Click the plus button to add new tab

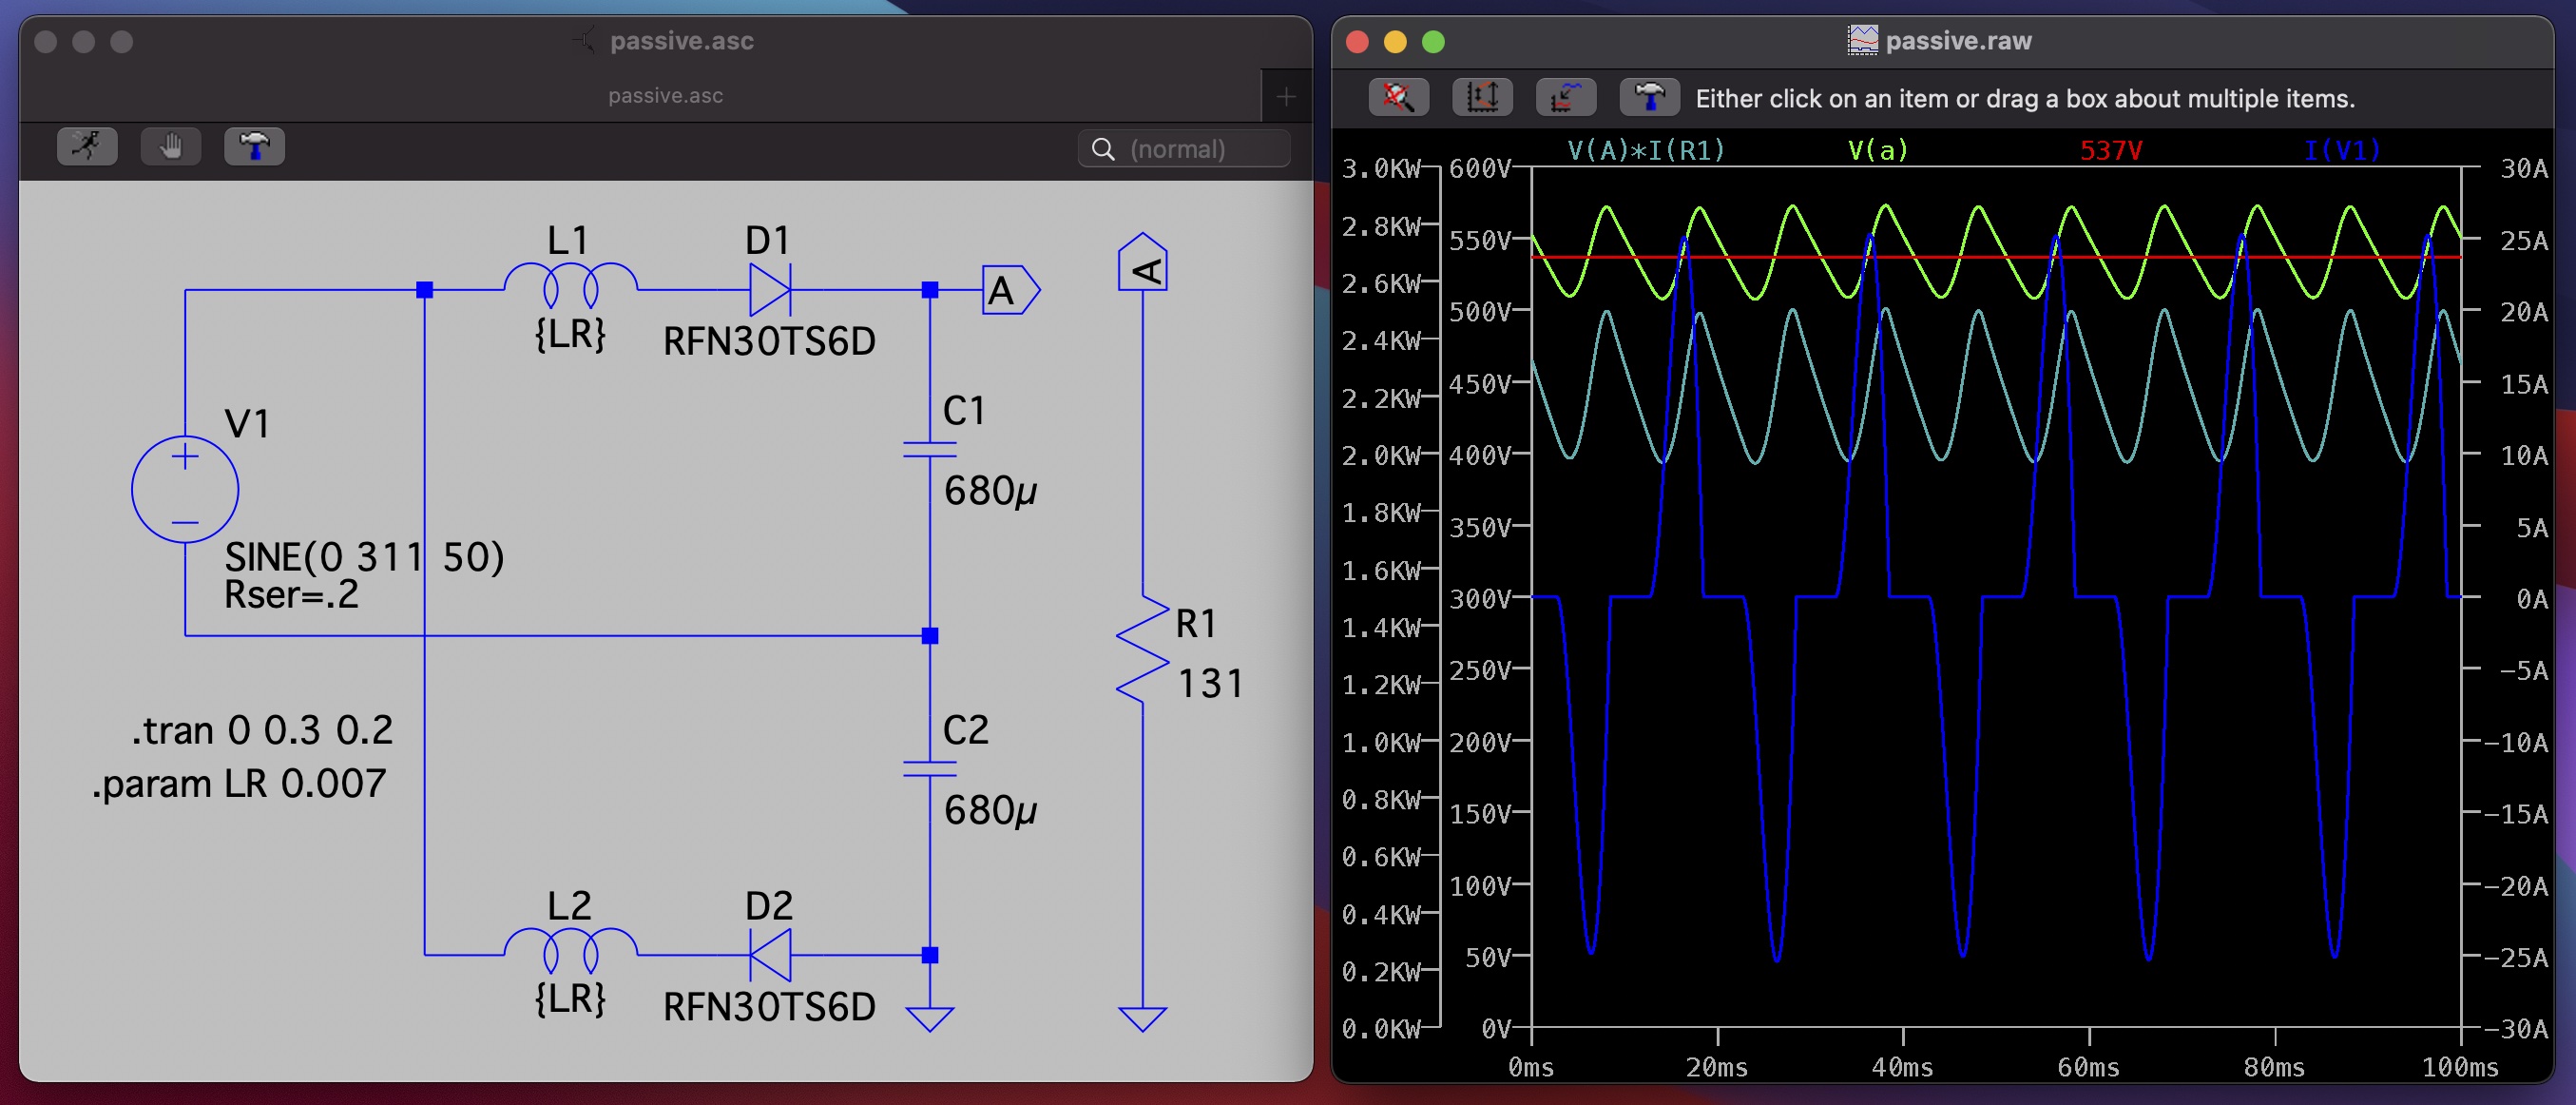pos(1286,96)
